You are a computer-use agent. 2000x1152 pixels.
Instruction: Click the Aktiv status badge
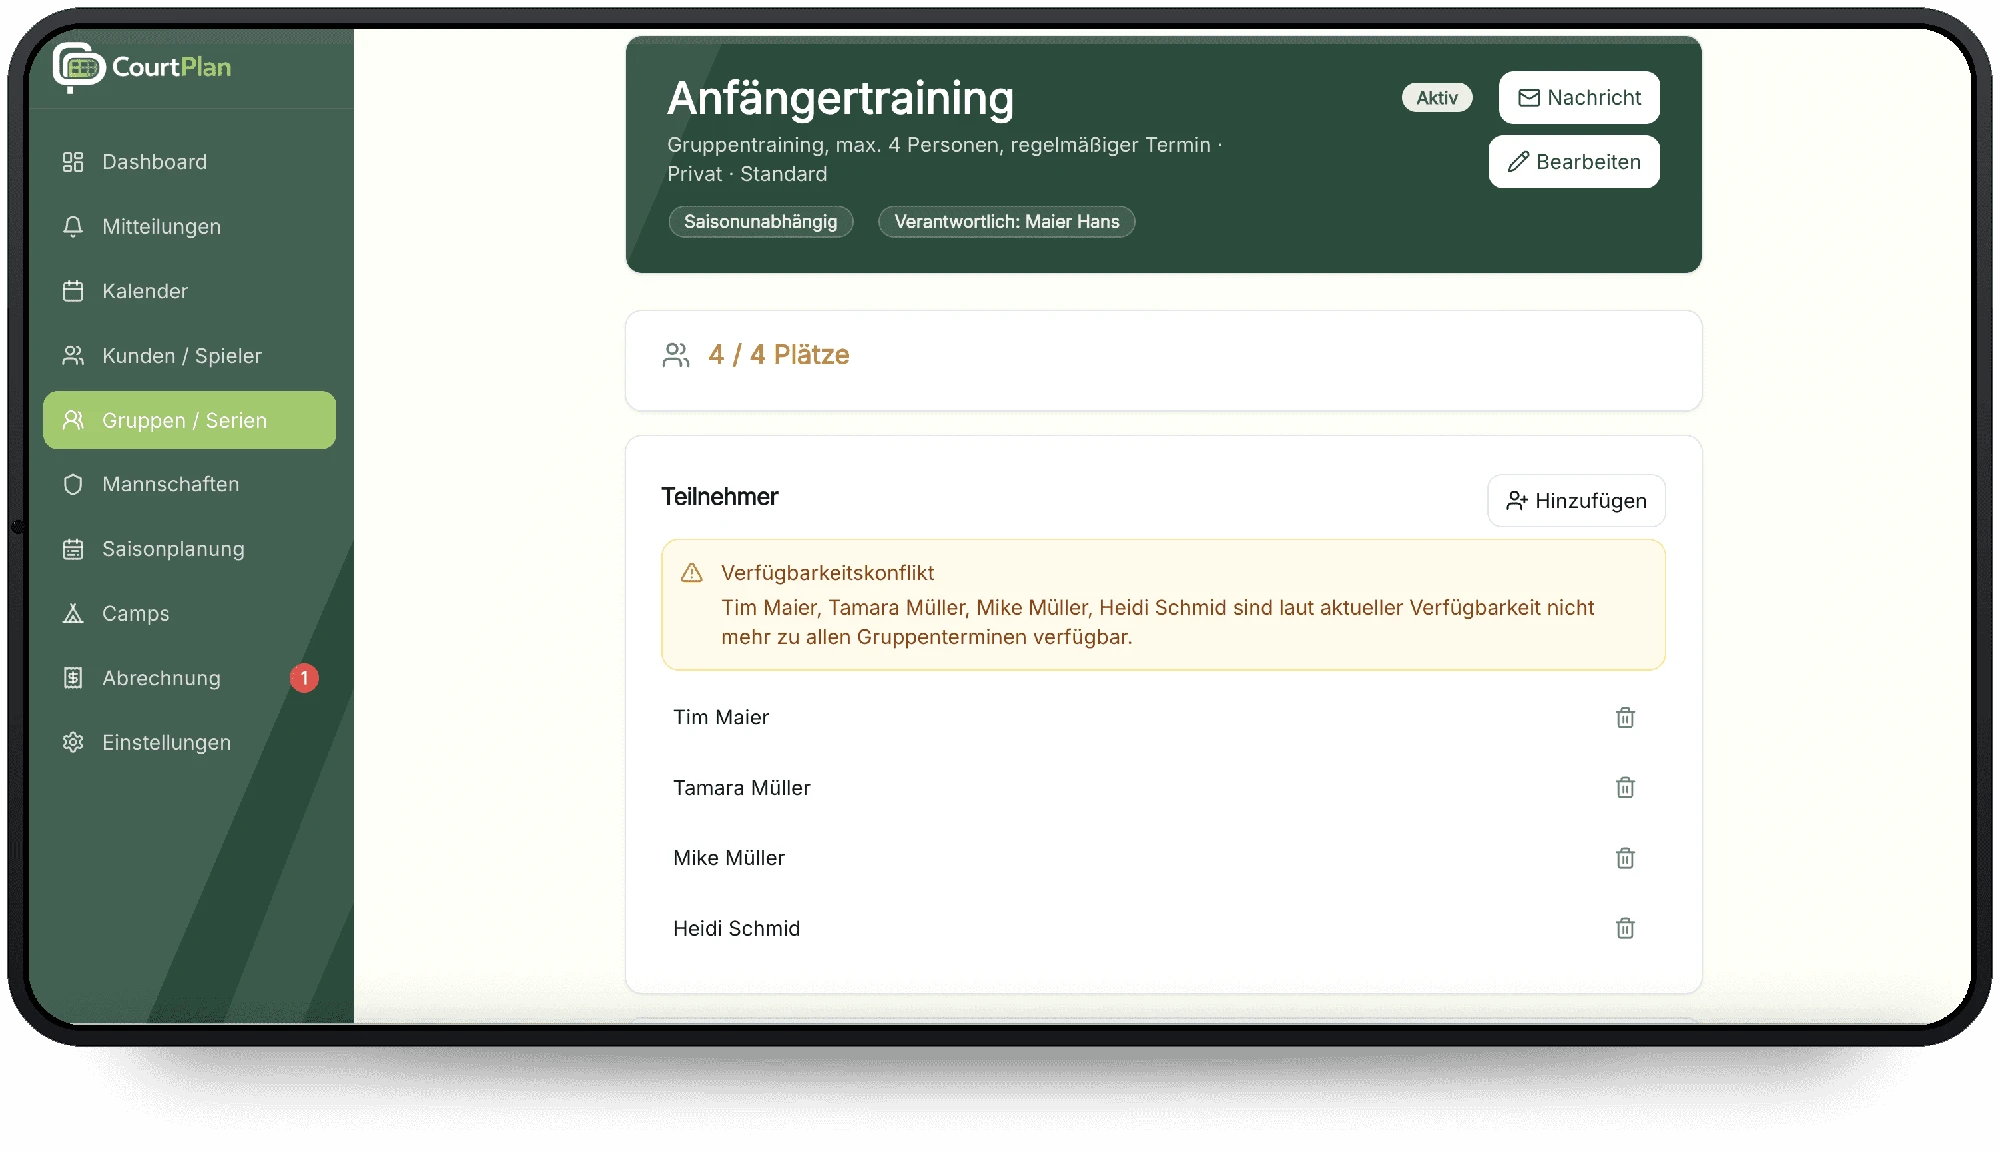coord(1437,98)
